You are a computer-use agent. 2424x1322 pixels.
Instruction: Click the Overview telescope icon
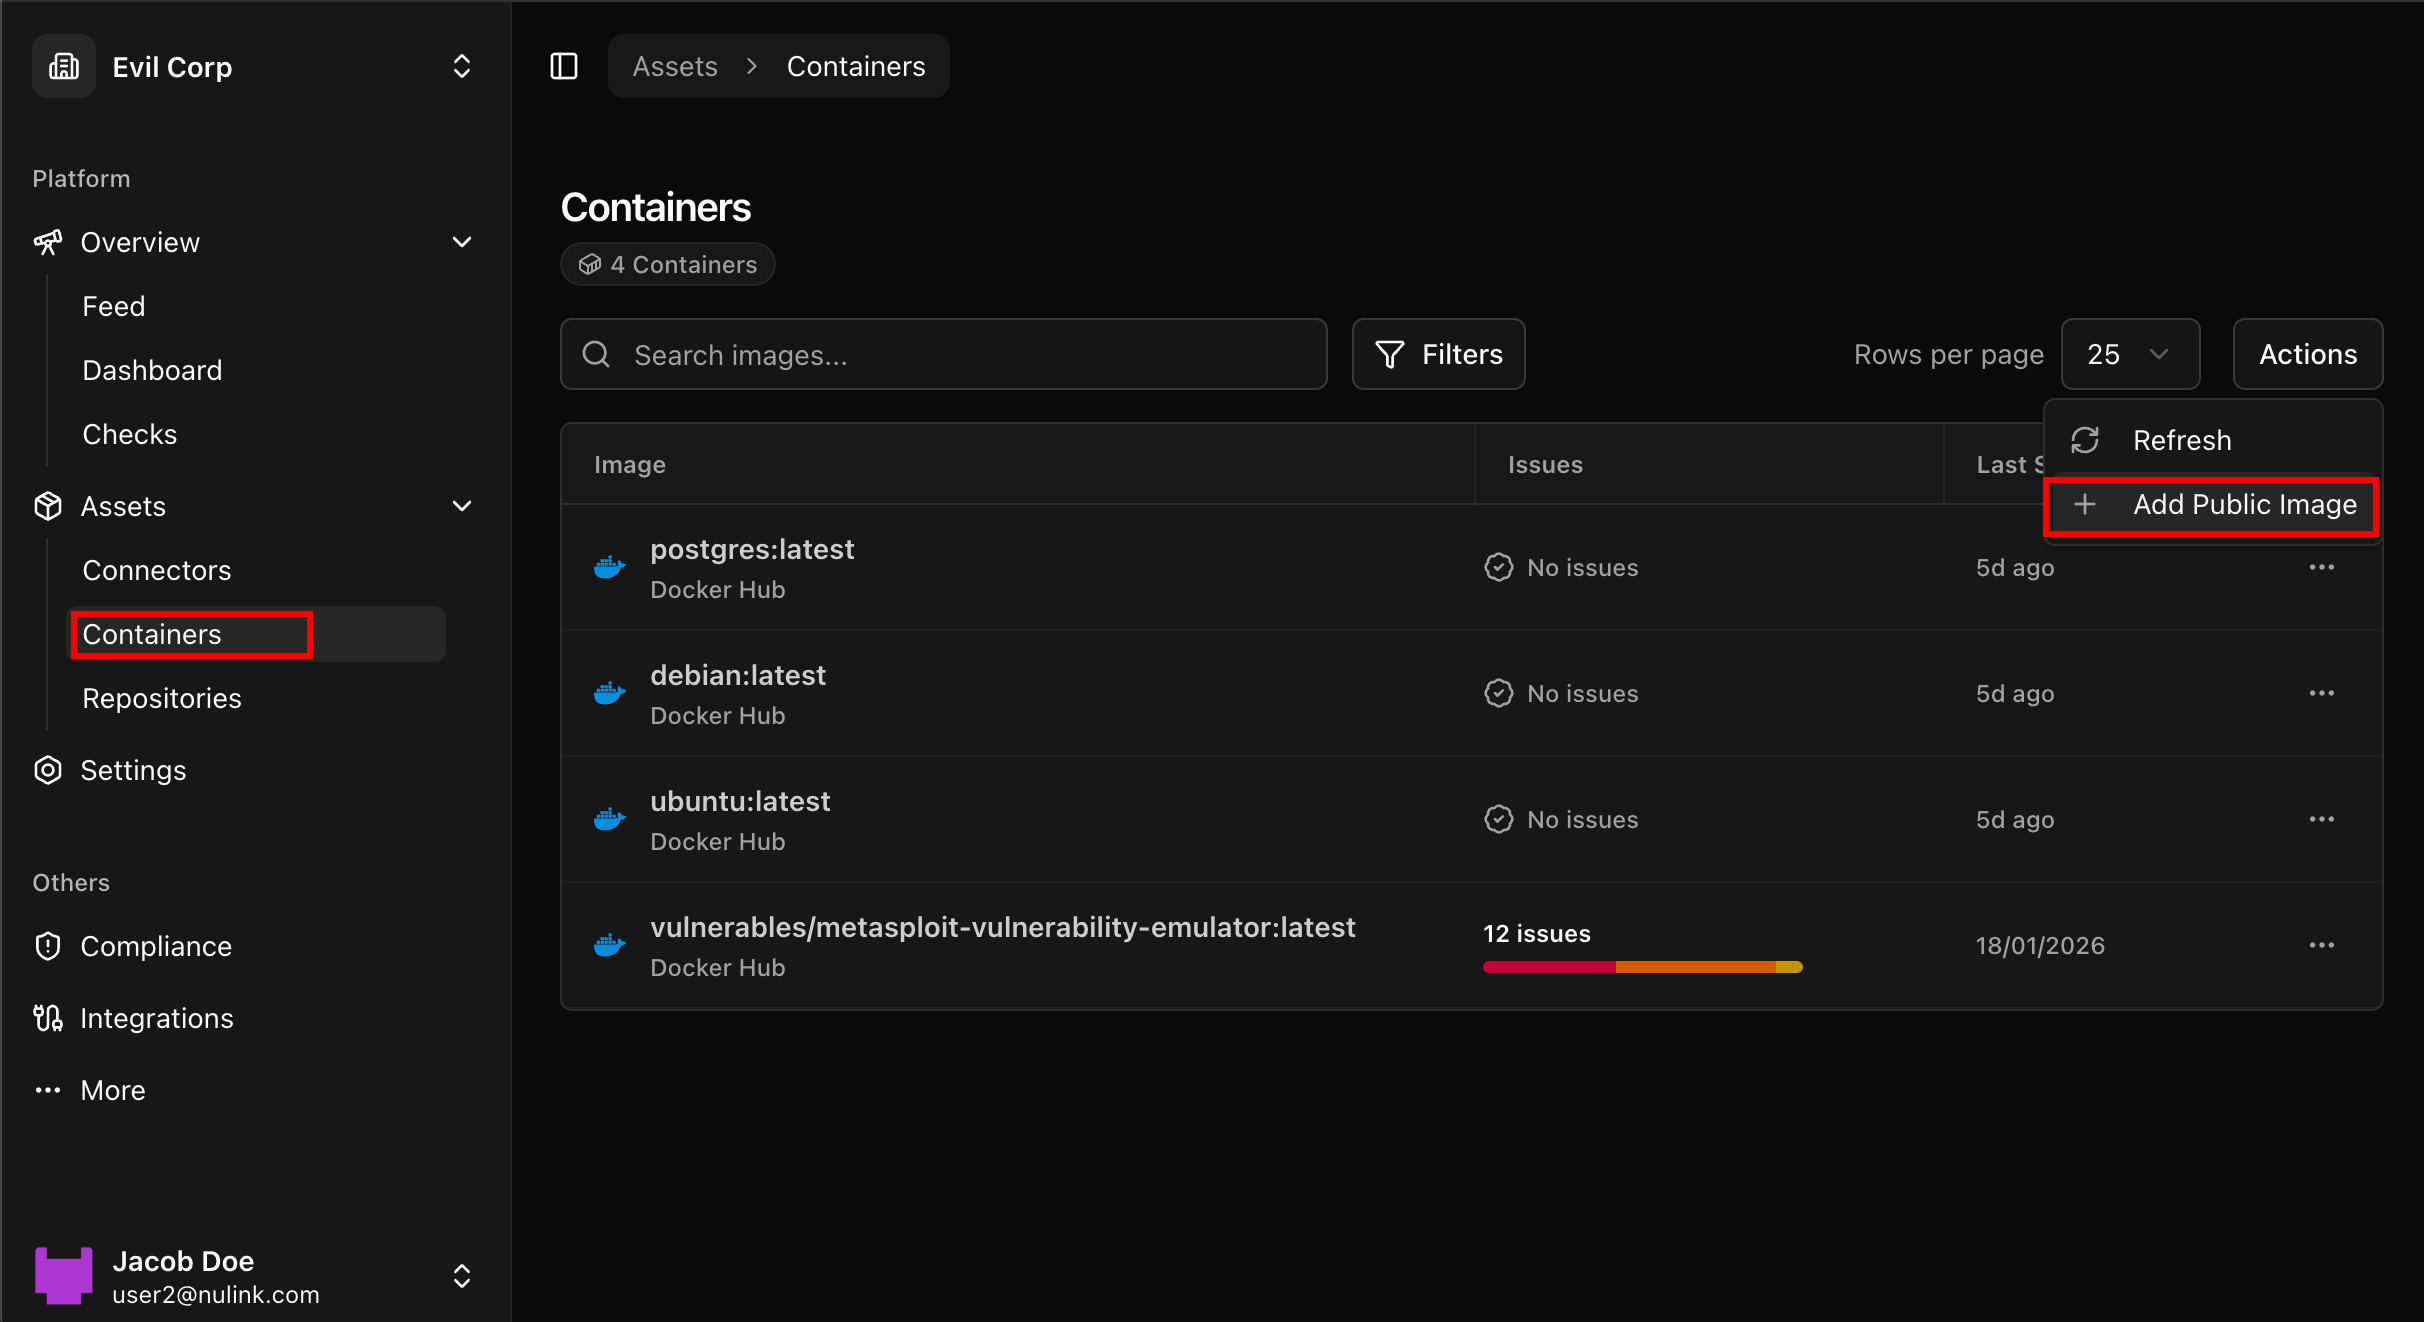(47, 242)
